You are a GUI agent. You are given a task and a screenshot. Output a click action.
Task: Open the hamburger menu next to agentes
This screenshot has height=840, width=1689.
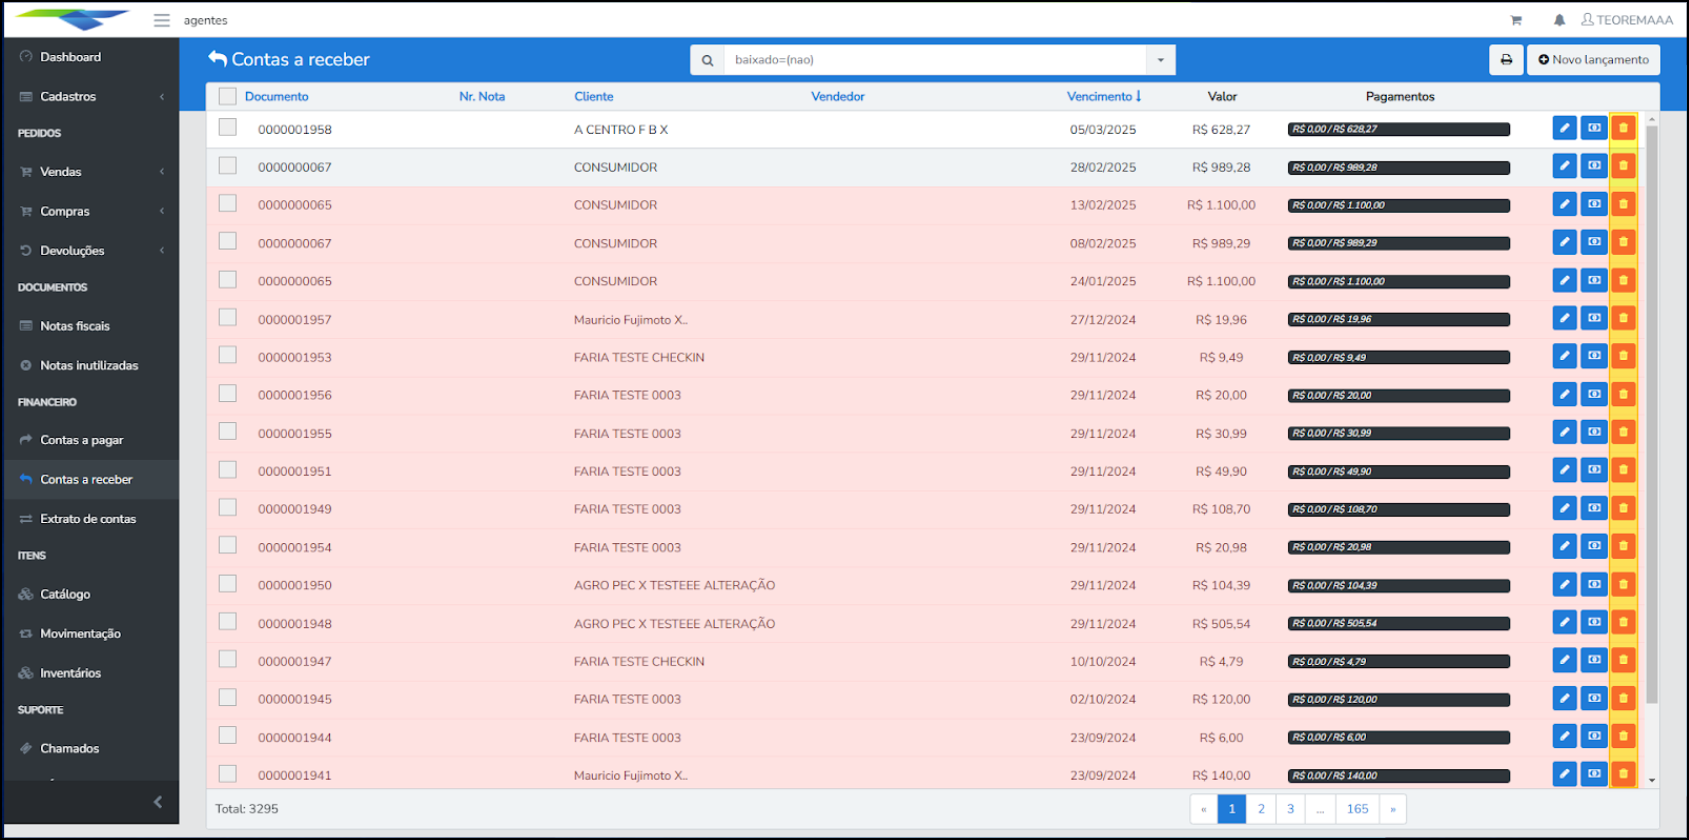161,20
